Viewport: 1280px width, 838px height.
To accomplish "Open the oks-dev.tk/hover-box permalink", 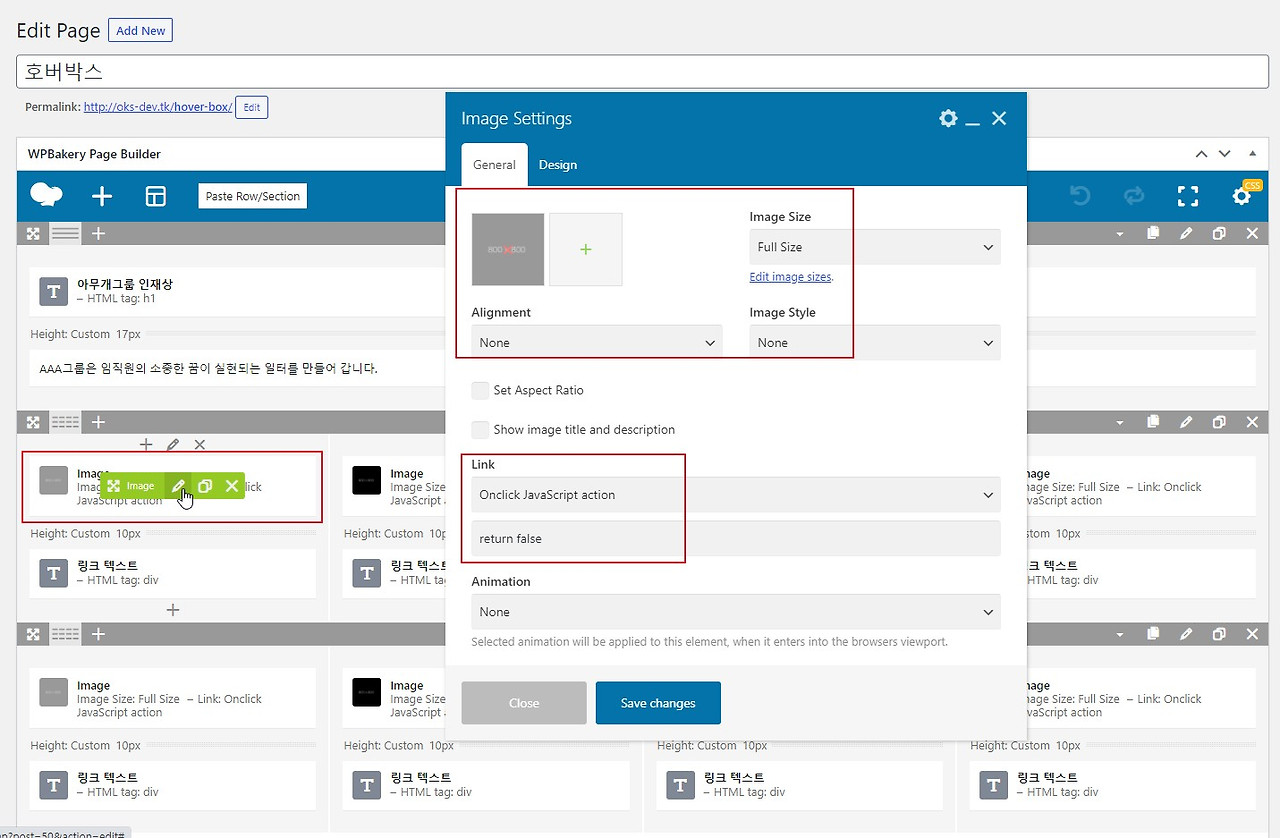I will [158, 107].
